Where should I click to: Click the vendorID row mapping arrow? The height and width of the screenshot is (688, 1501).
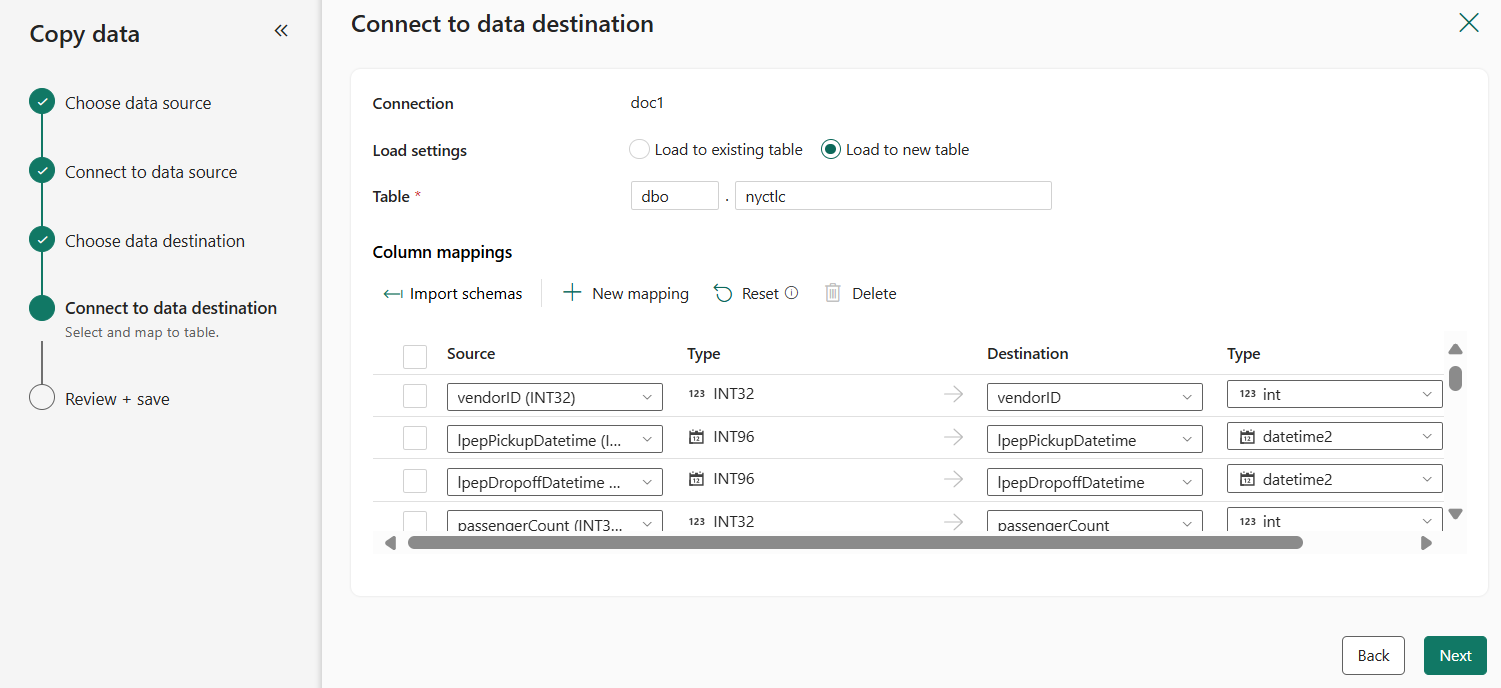tap(953, 395)
